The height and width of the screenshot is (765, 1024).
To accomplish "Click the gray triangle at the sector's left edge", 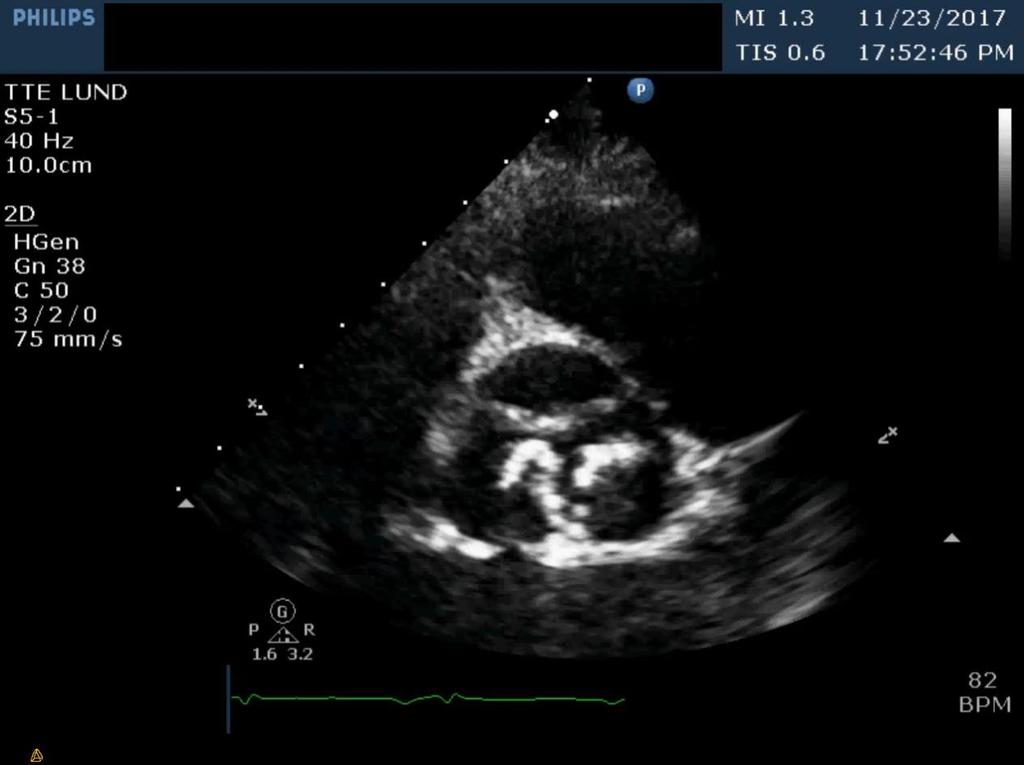I will pyautogui.click(x=186, y=503).
